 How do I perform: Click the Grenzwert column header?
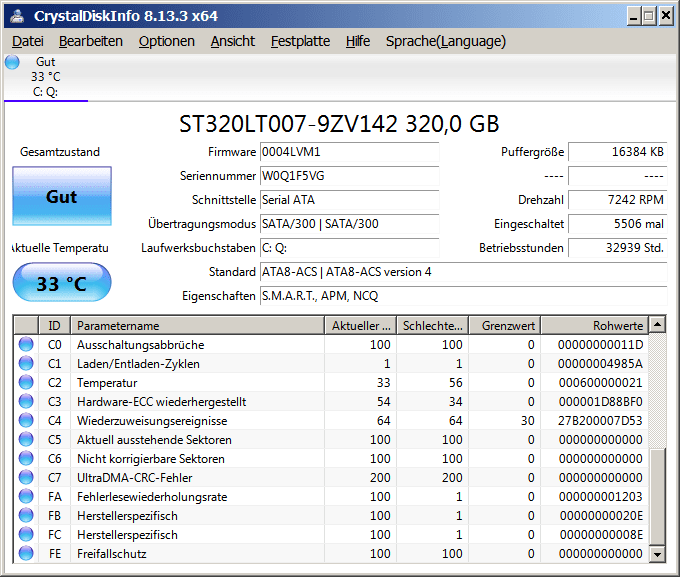[504, 325]
